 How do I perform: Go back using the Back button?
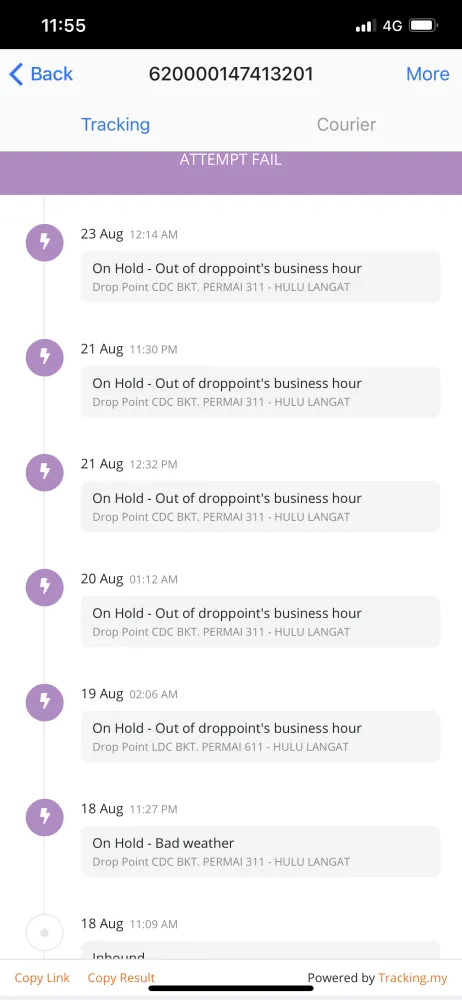(41, 74)
